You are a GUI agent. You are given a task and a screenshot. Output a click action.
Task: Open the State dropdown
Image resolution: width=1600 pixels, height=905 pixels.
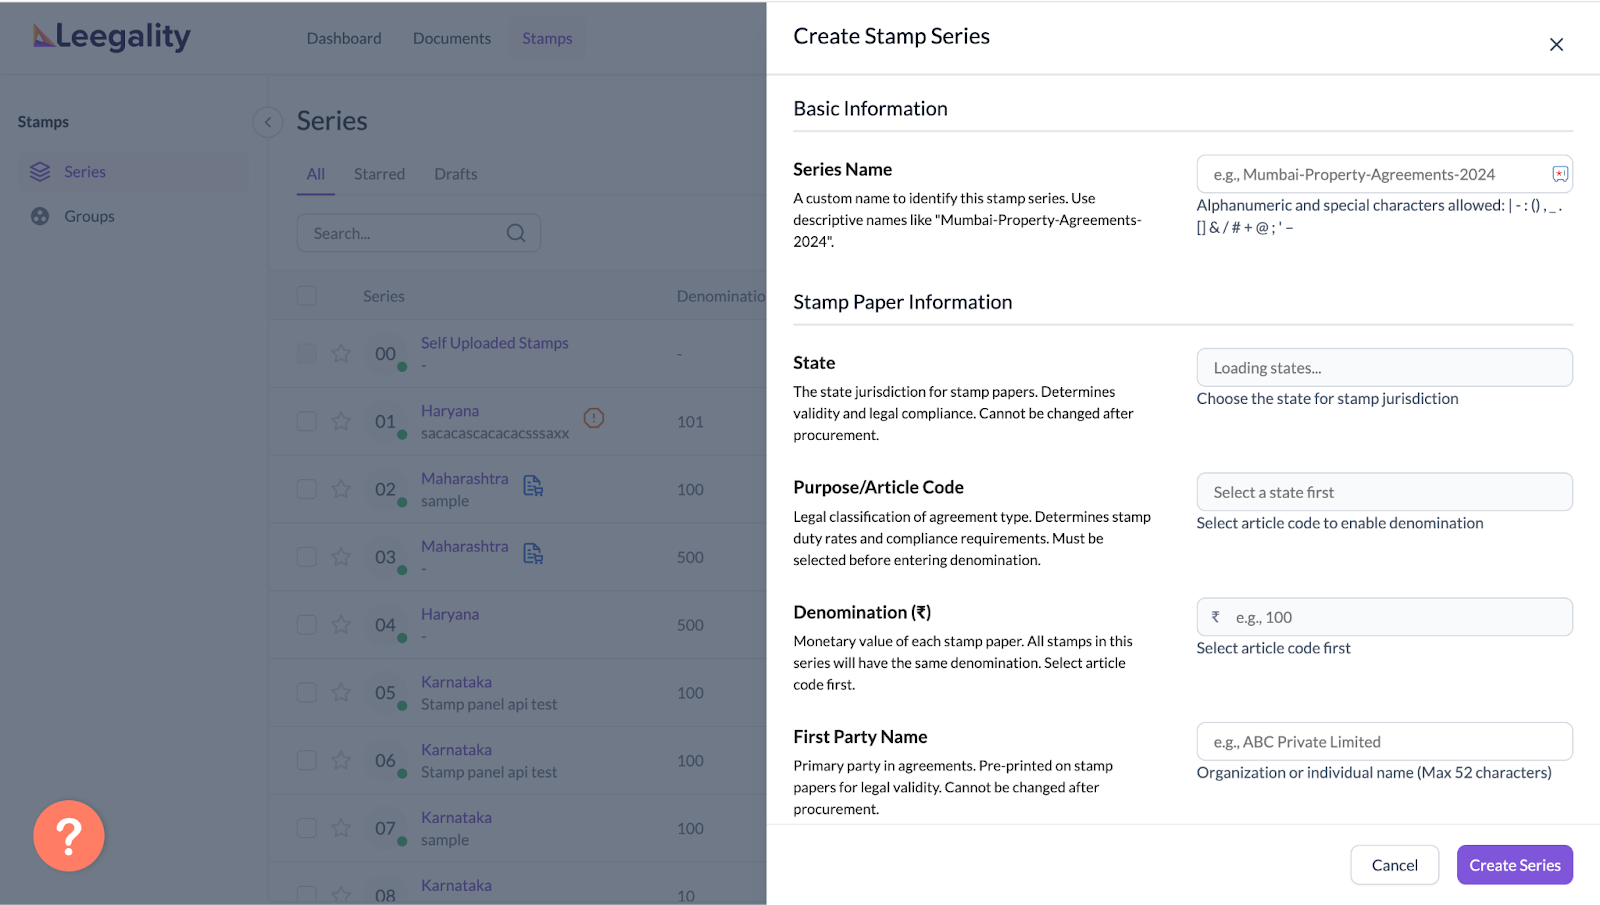click(x=1384, y=368)
